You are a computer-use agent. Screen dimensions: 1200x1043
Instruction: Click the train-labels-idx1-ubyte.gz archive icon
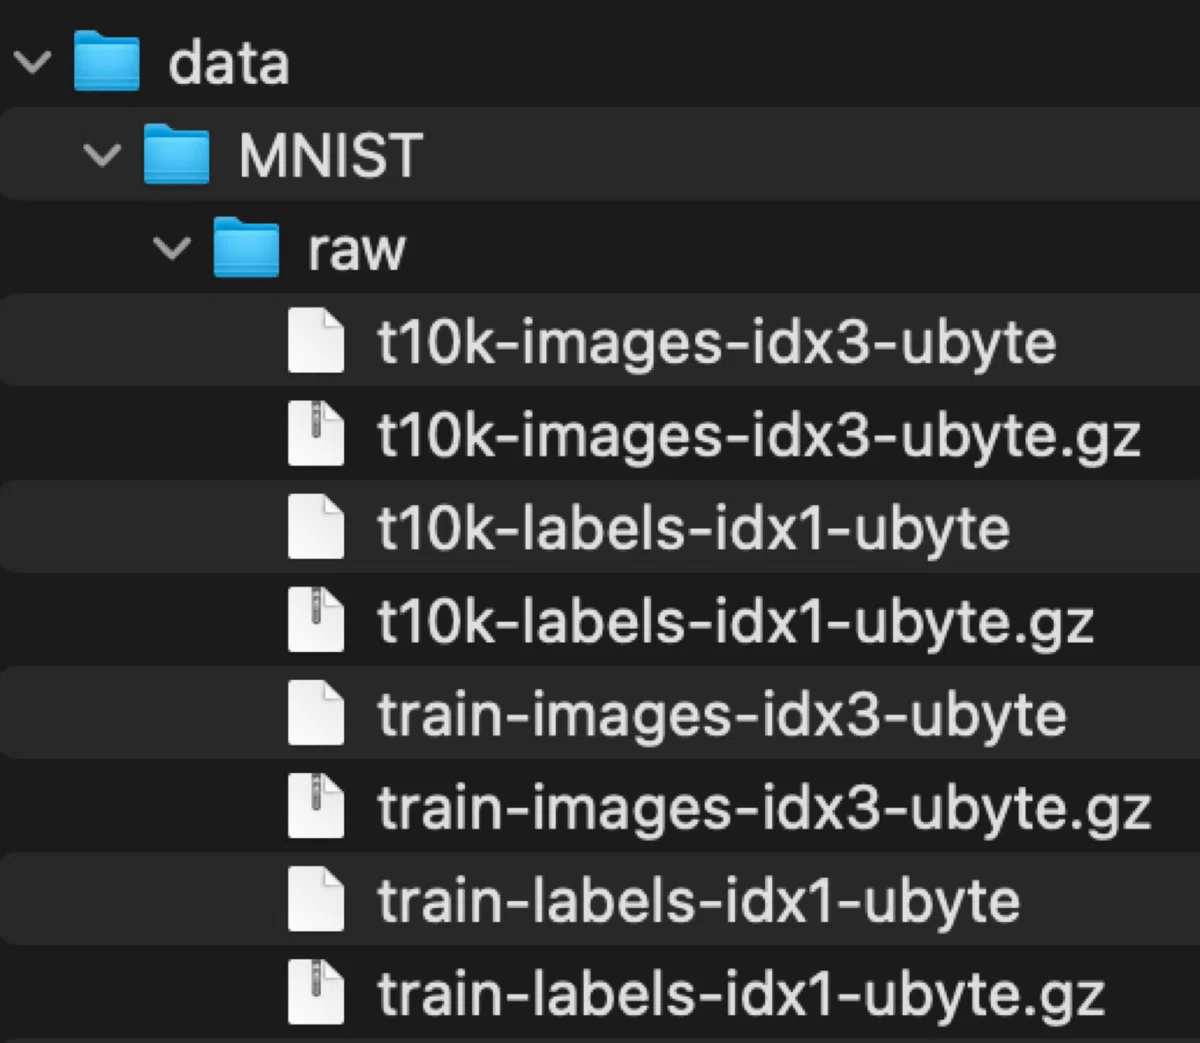coord(316,993)
